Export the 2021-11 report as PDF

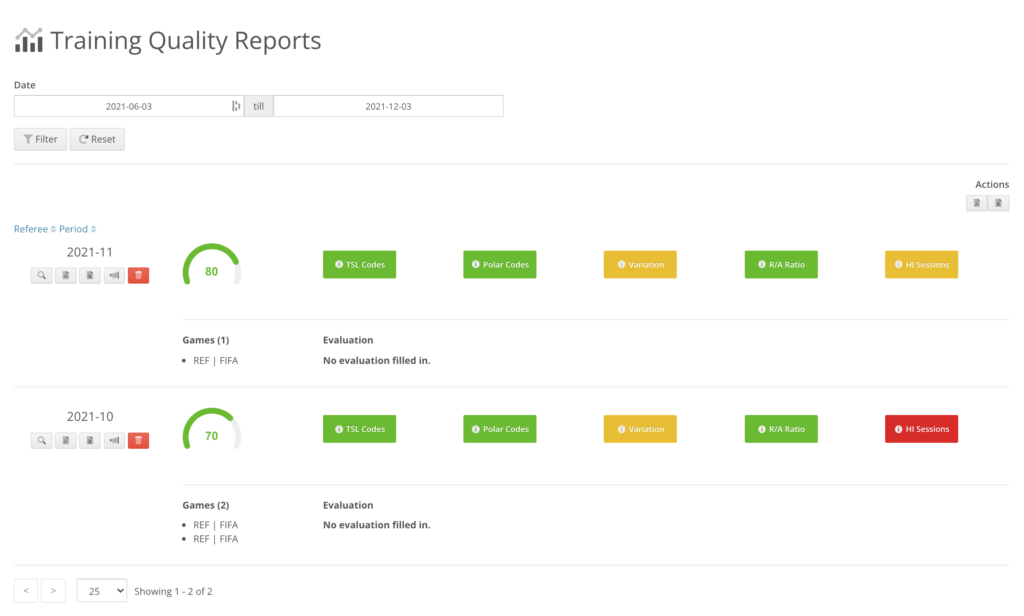(x=66, y=275)
